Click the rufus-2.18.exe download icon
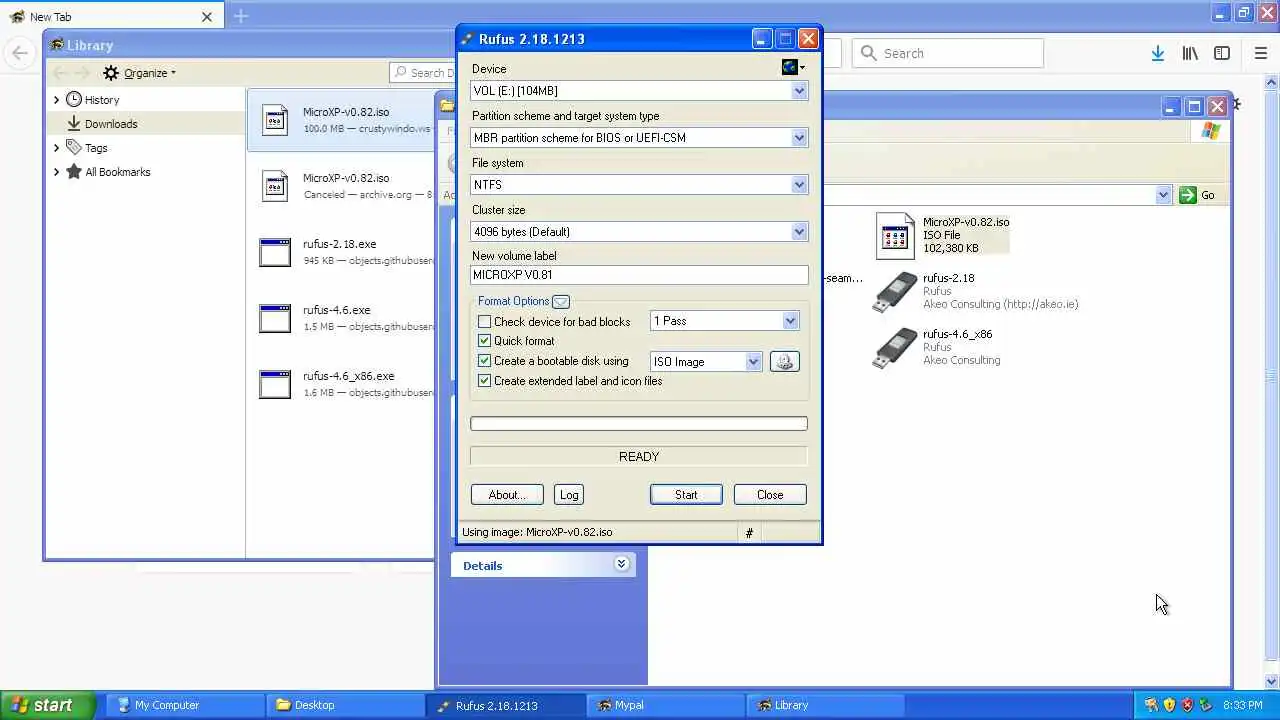 tap(275, 252)
